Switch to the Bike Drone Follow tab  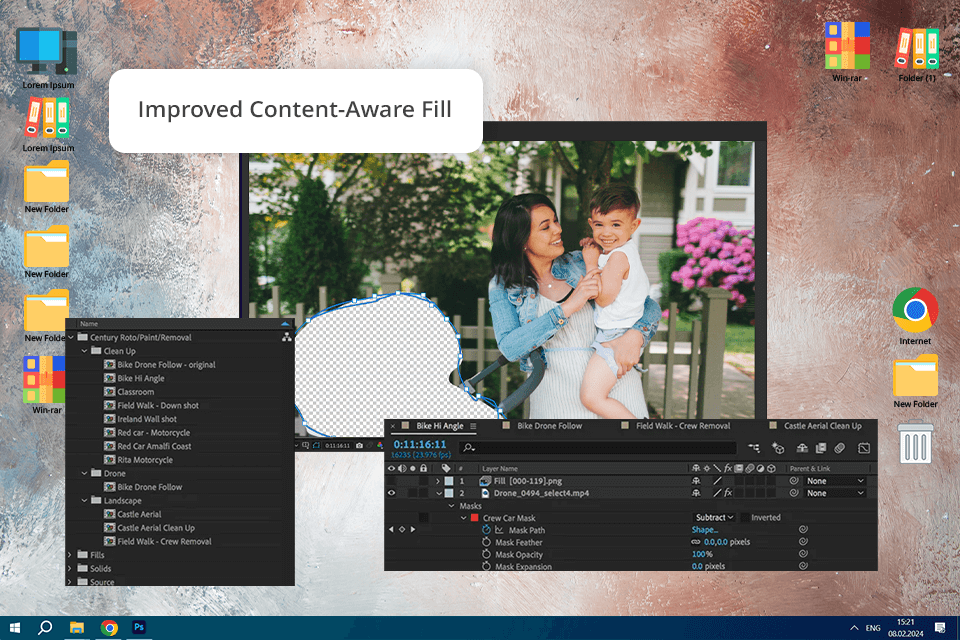pyautogui.click(x=549, y=426)
